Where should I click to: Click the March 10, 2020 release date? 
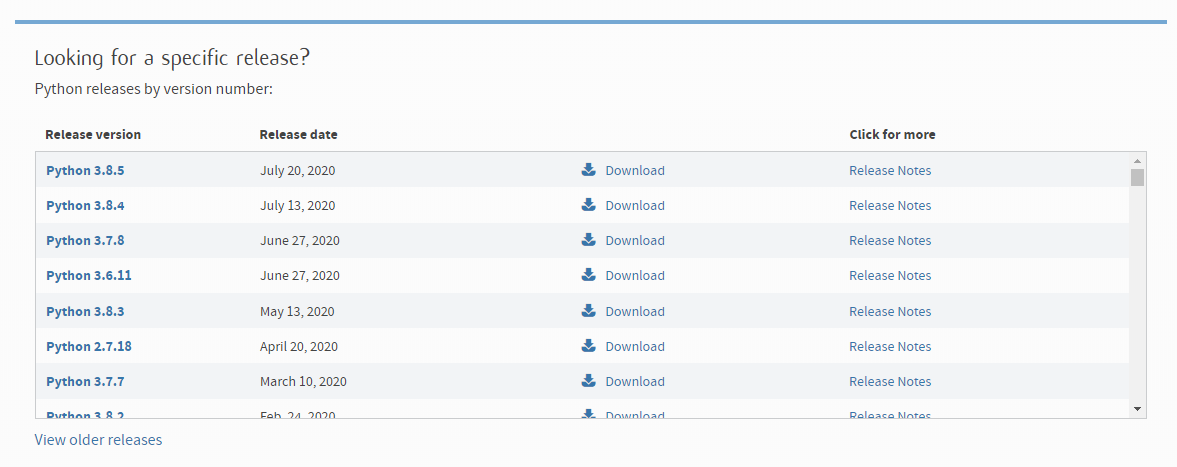pos(303,382)
